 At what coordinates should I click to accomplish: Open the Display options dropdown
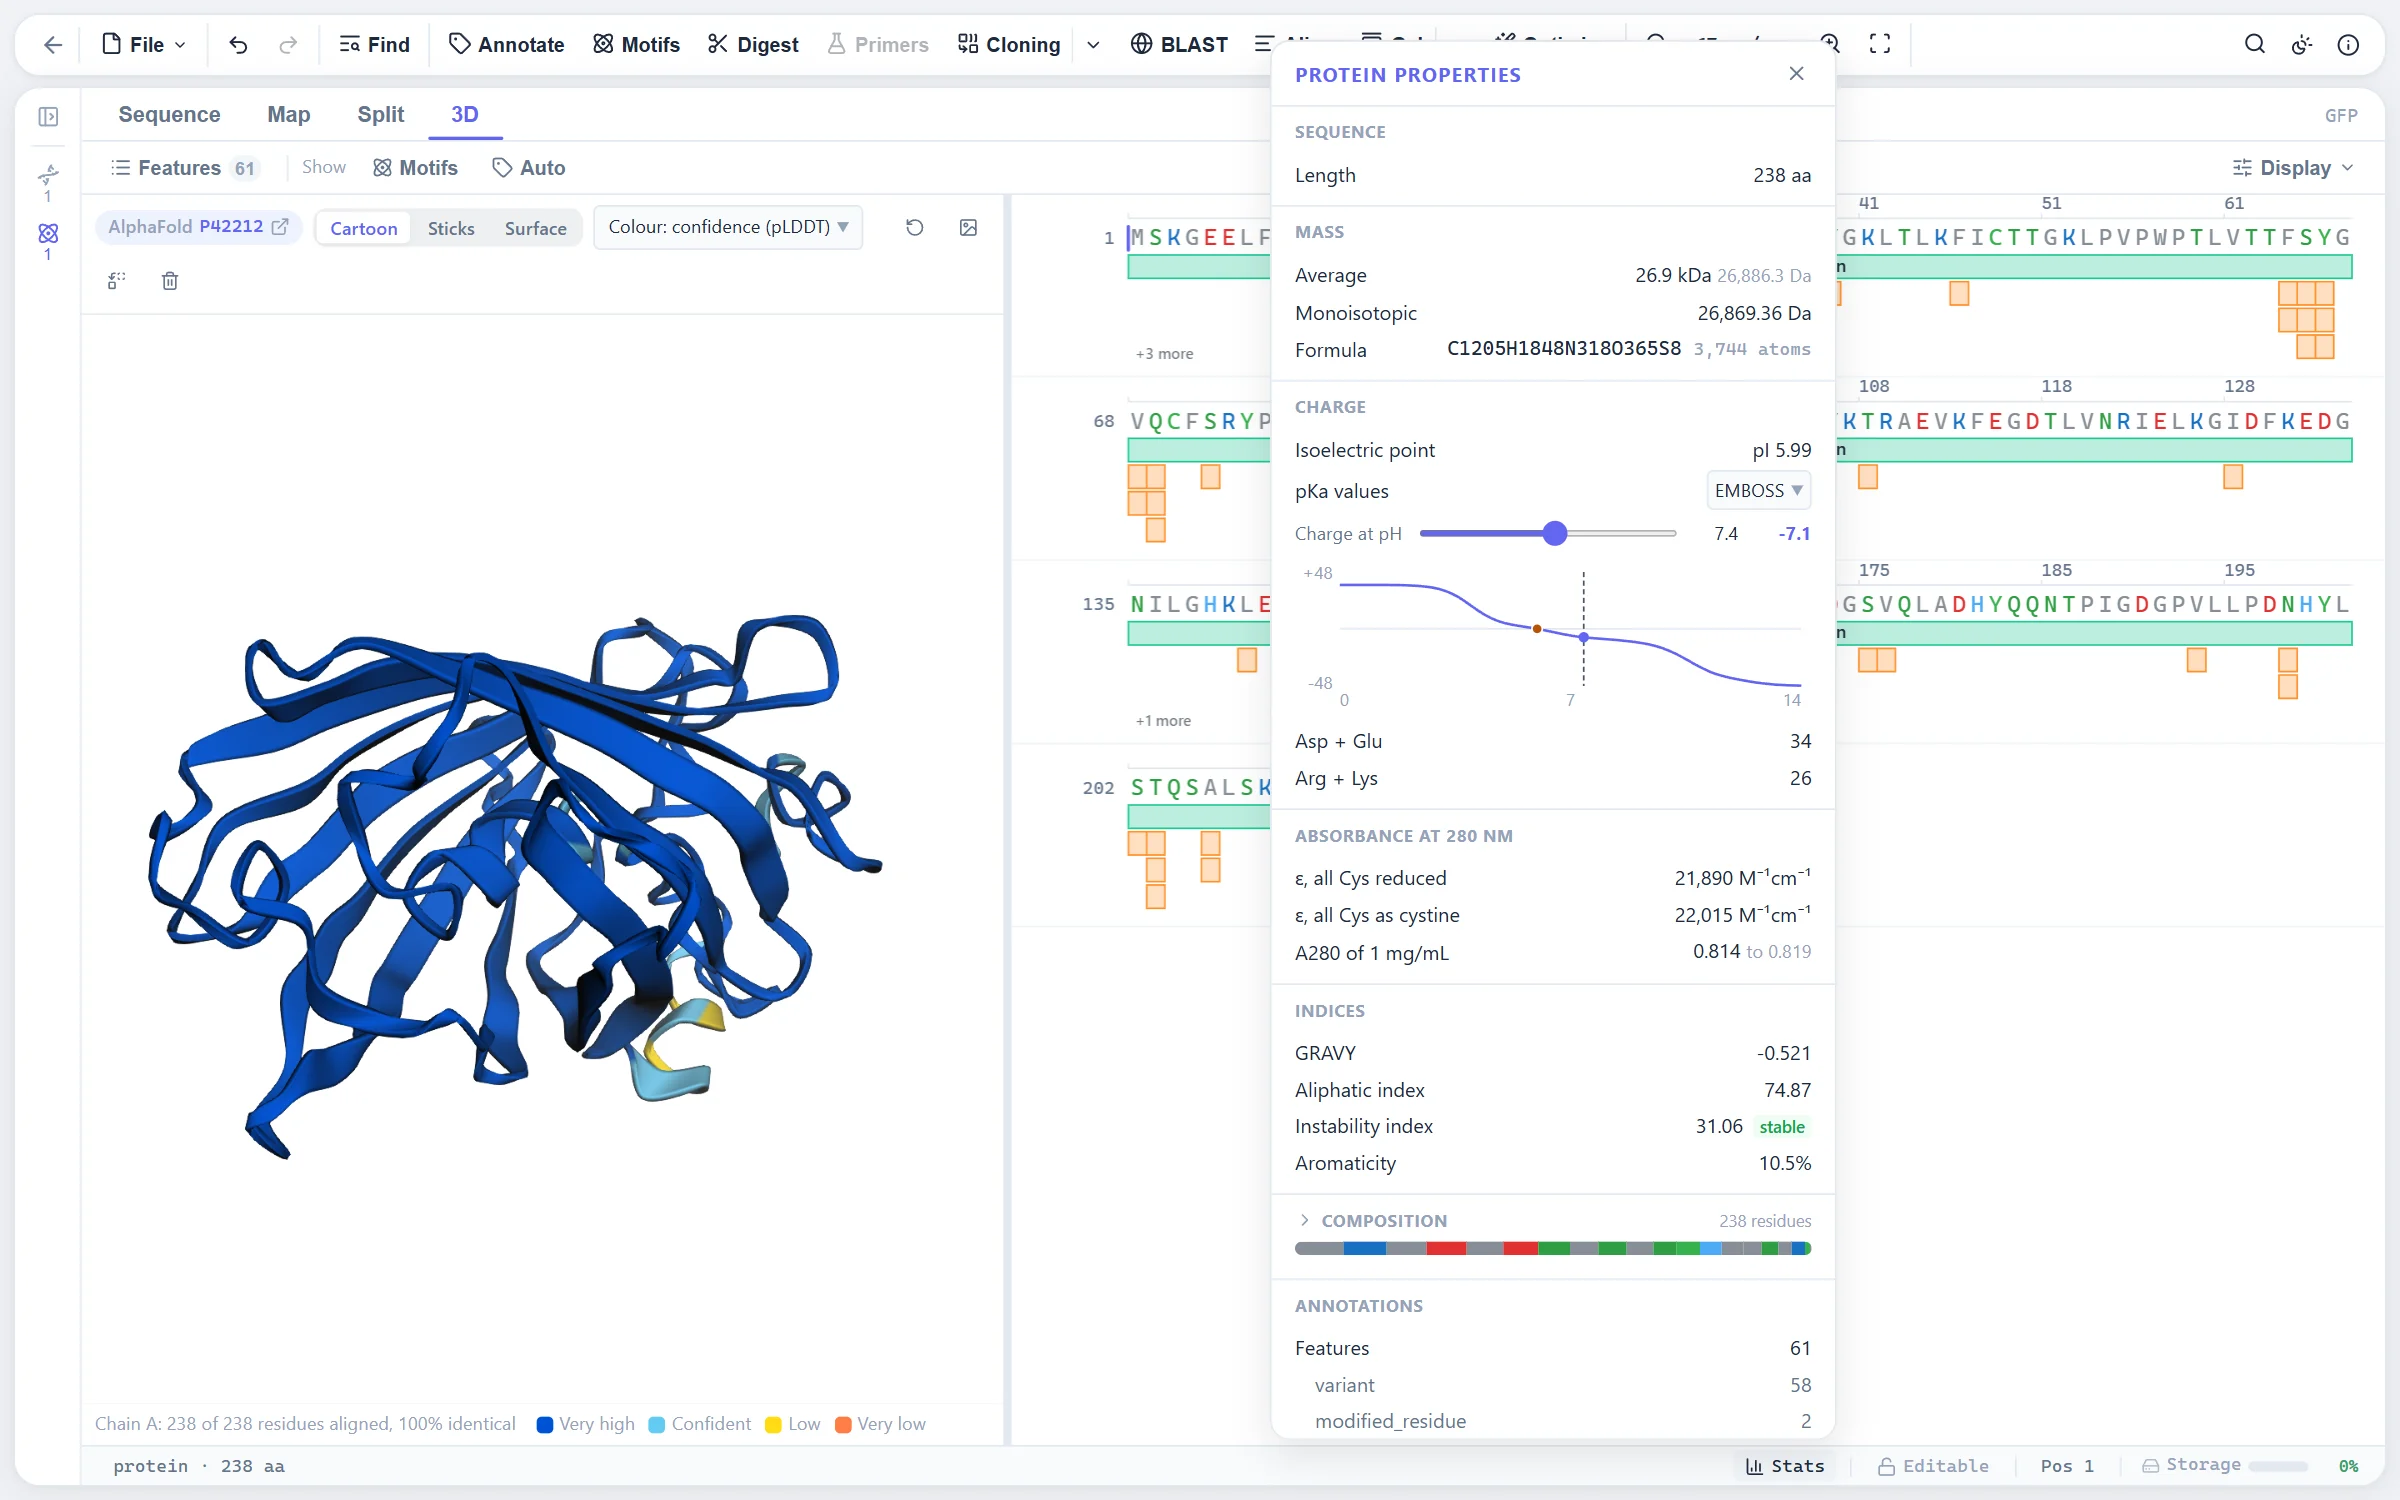[2293, 168]
